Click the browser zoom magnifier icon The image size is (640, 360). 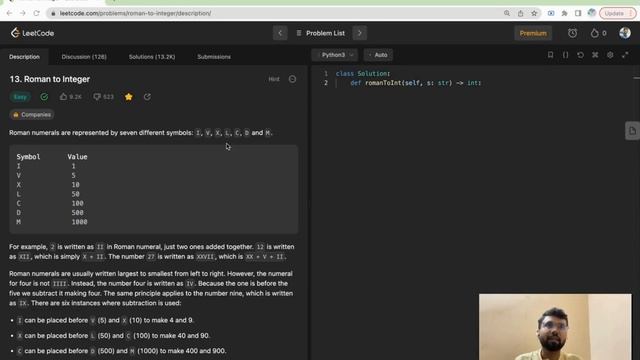coord(507,13)
